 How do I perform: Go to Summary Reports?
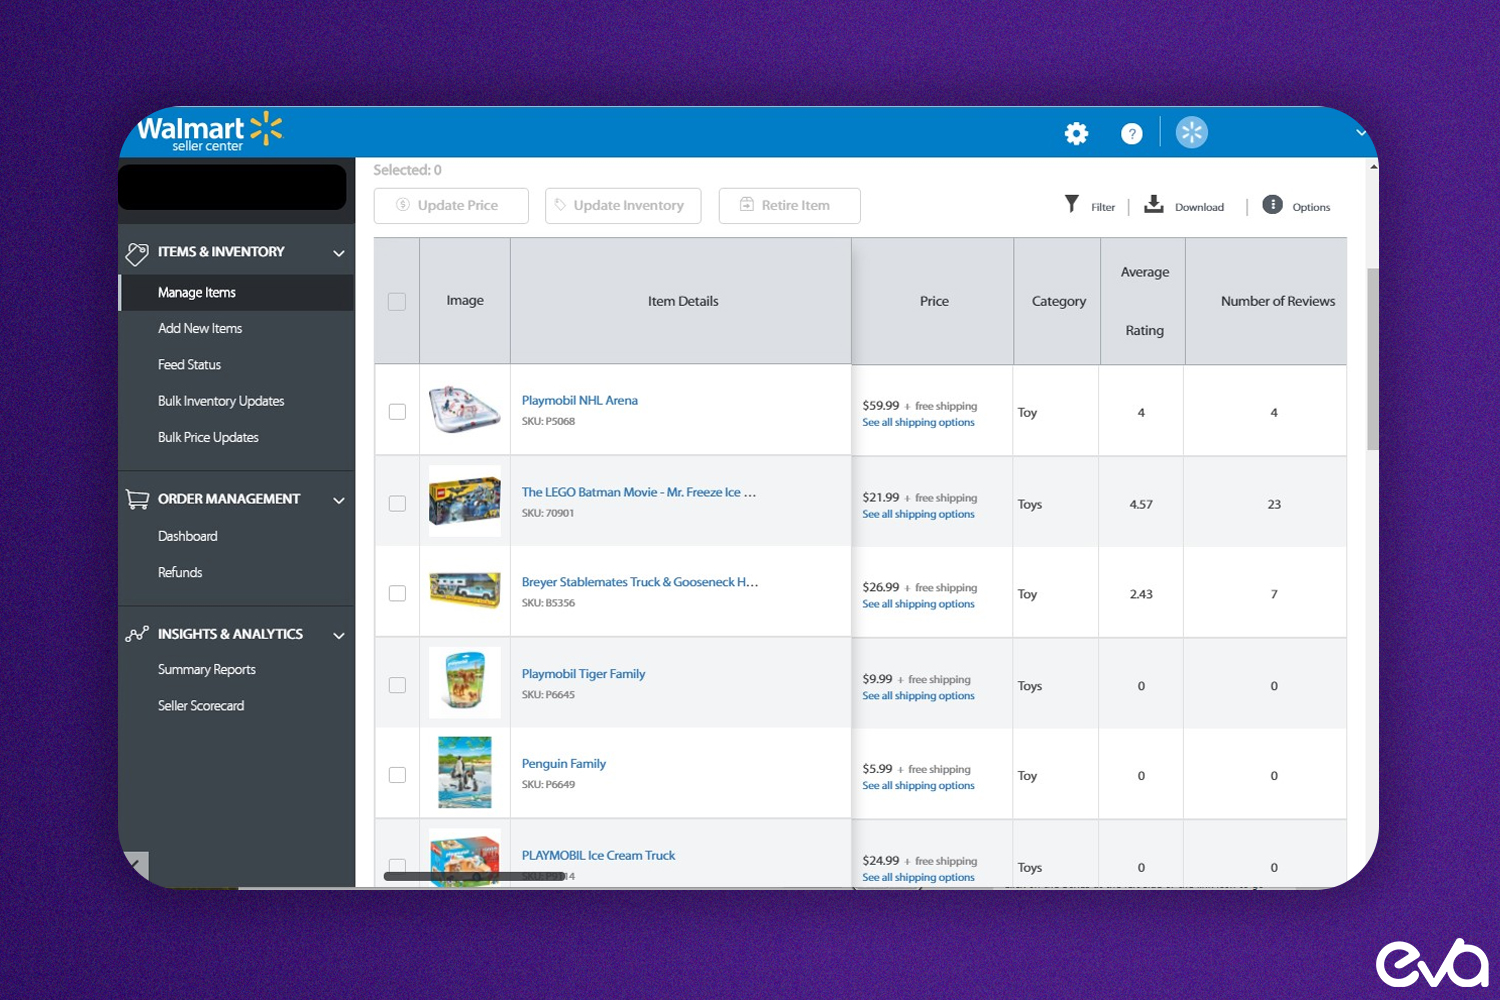click(206, 669)
